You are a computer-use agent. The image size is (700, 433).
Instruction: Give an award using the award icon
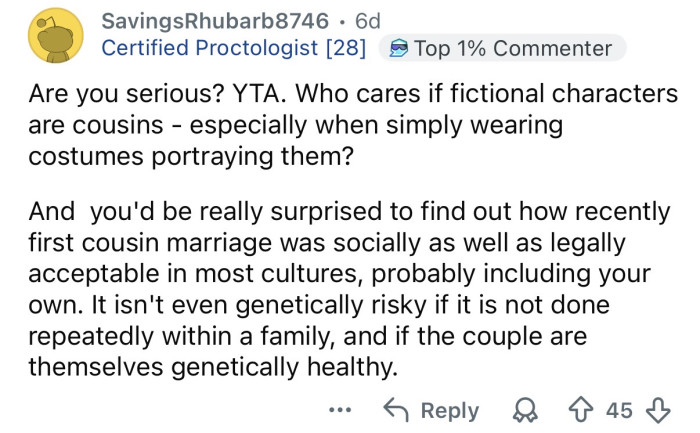pos(521,410)
